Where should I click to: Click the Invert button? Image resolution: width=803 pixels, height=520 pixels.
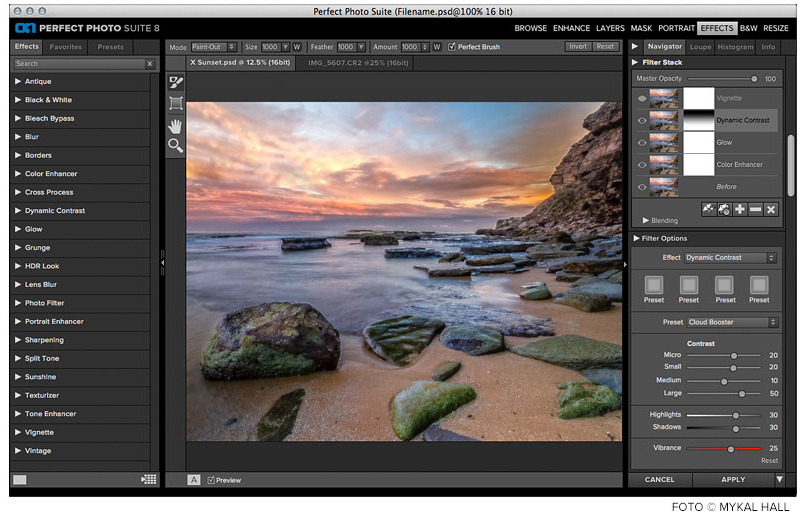coord(578,47)
